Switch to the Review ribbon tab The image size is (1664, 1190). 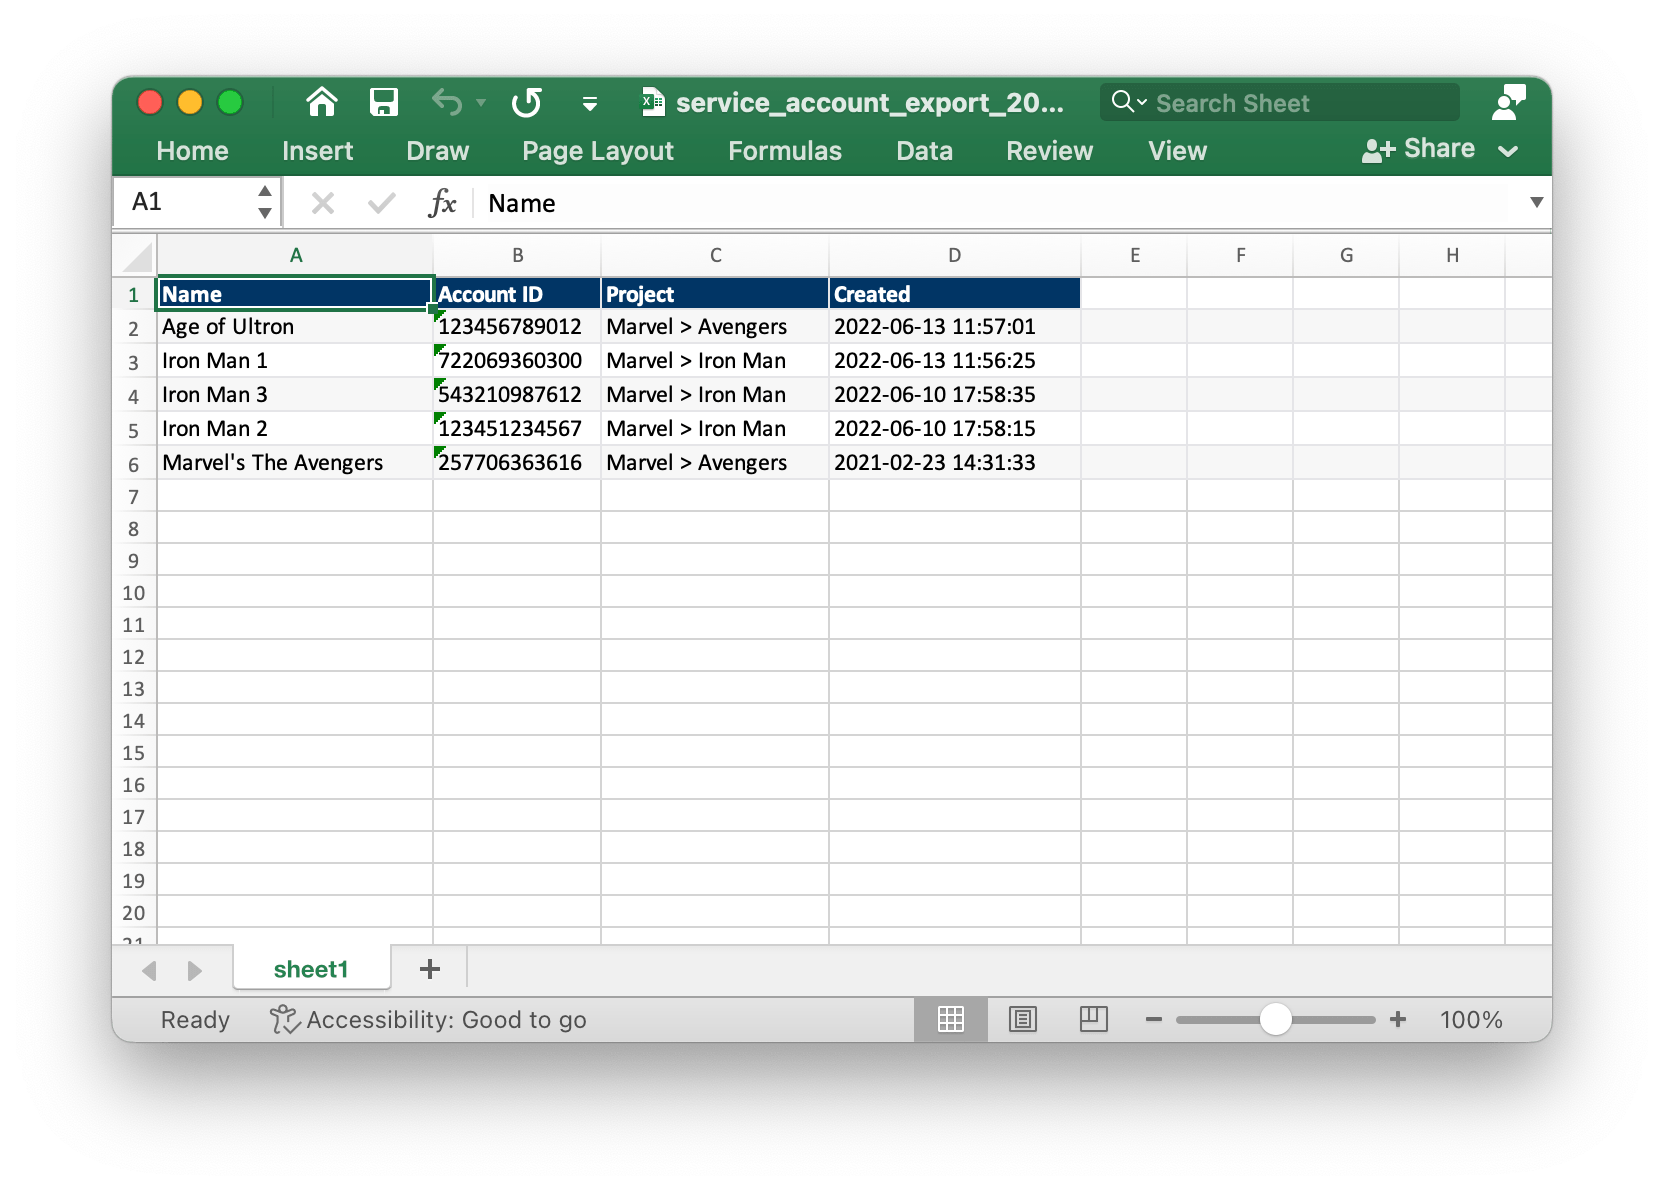pyautogui.click(x=1048, y=150)
